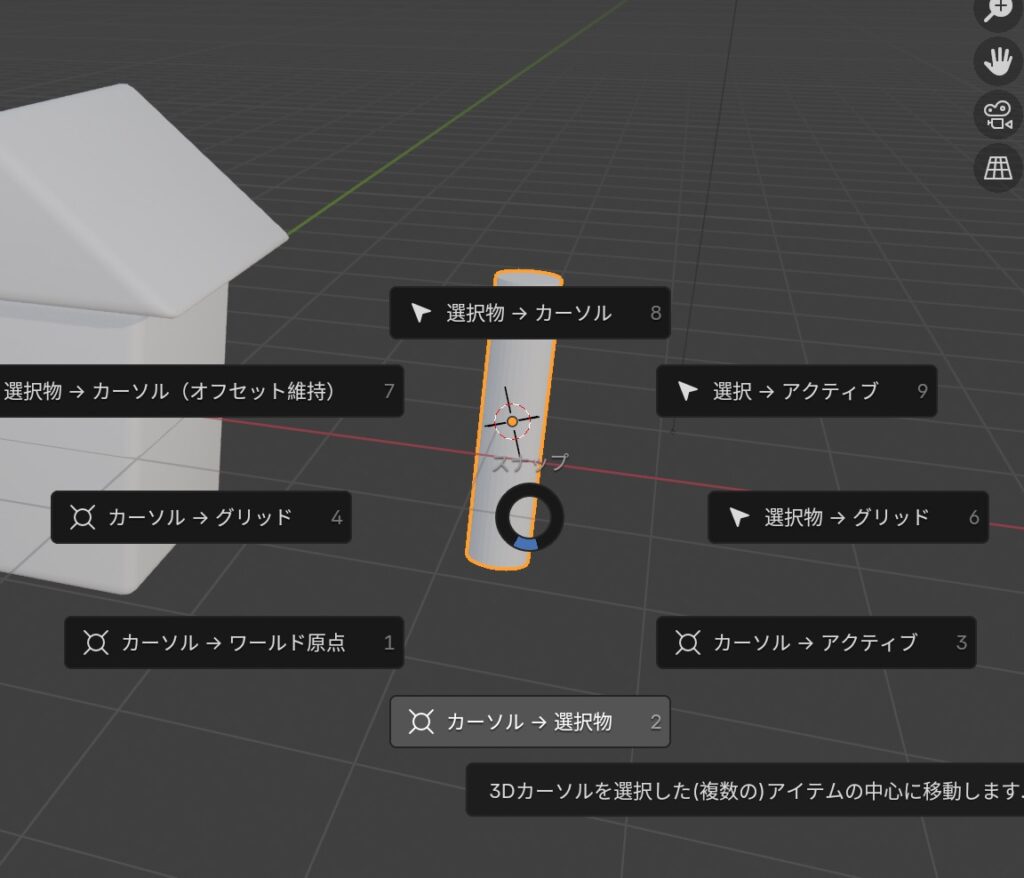Click the 3D cursor crosshair on cylinder
1024x878 pixels.
pyautogui.click(x=512, y=422)
